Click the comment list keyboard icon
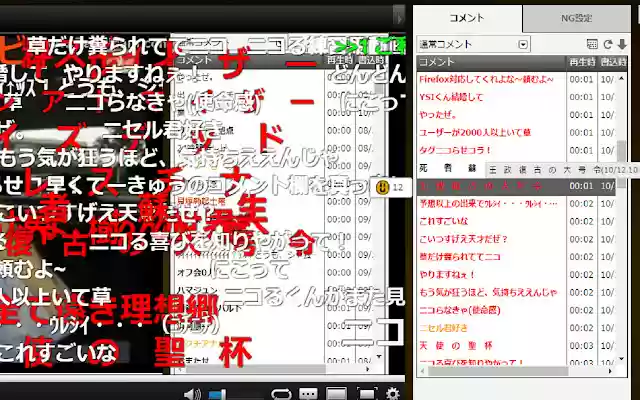 (592, 44)
